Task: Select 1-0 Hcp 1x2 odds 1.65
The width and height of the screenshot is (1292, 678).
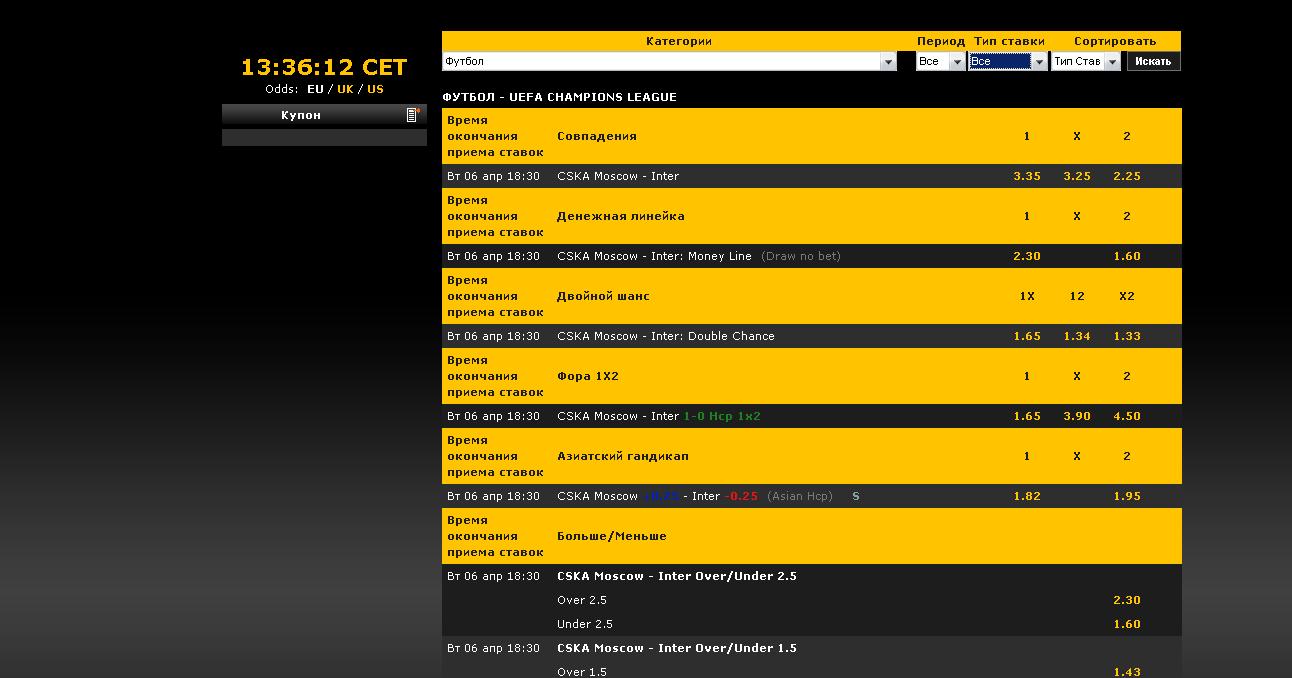Action: coord(1027,416)
